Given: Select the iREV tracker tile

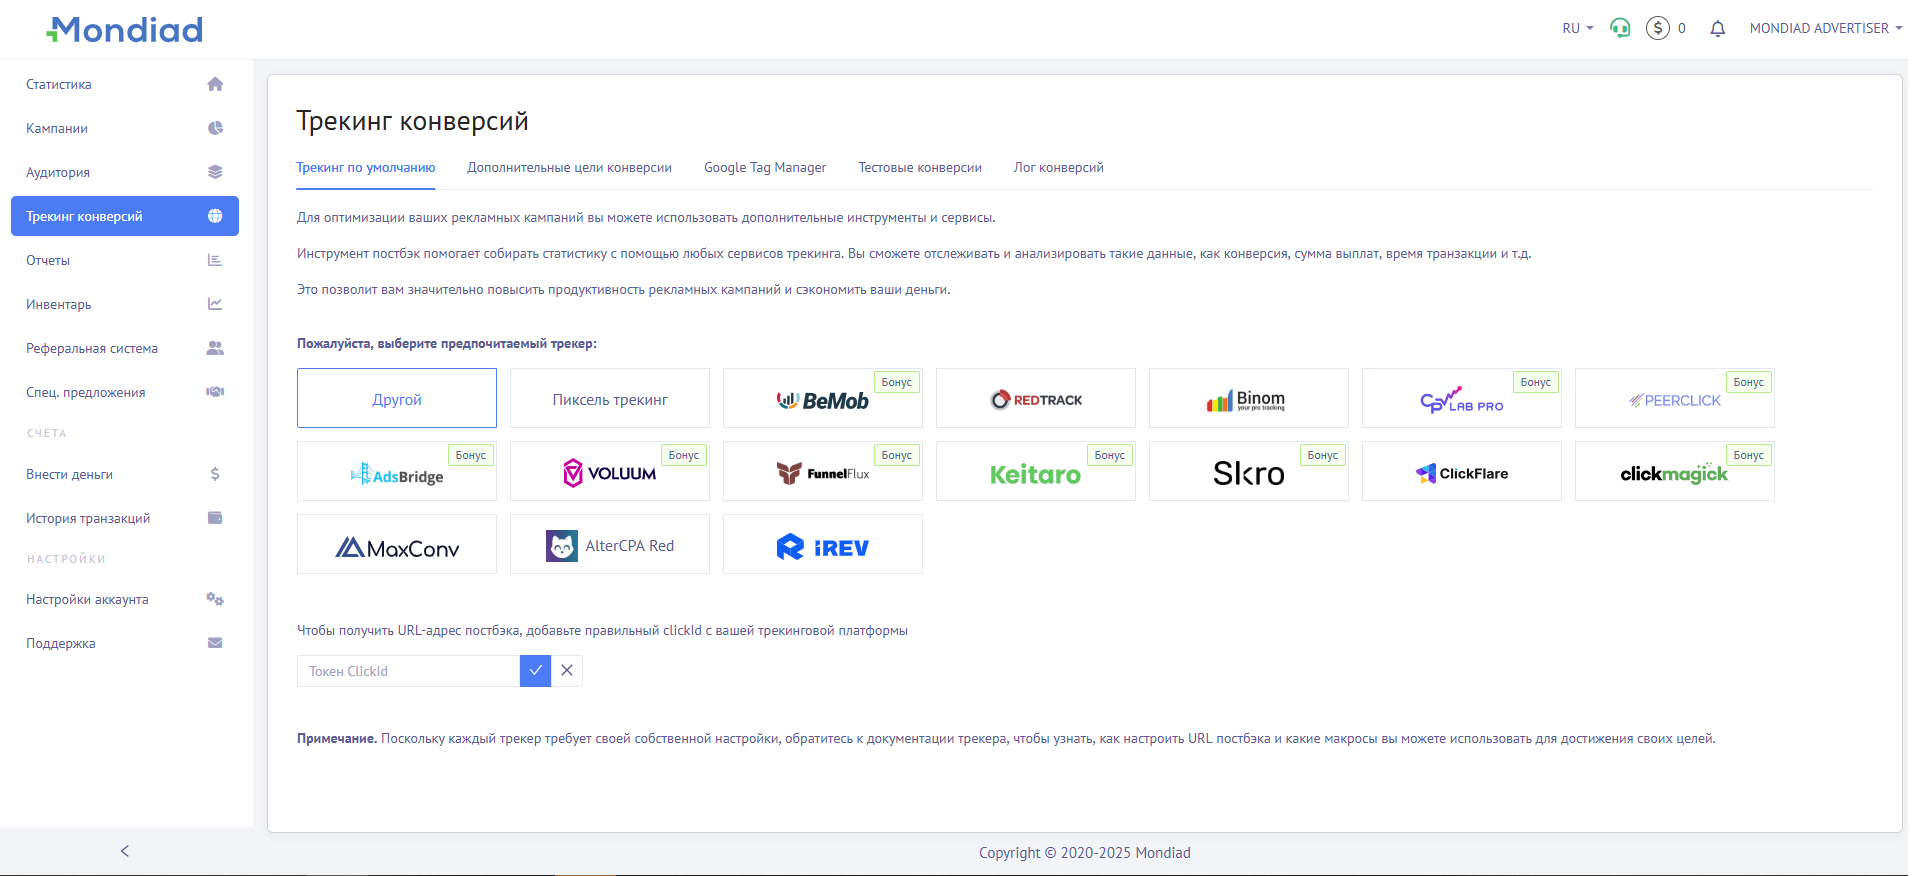Looking at the screenshot, I should [x=822, y=545].
